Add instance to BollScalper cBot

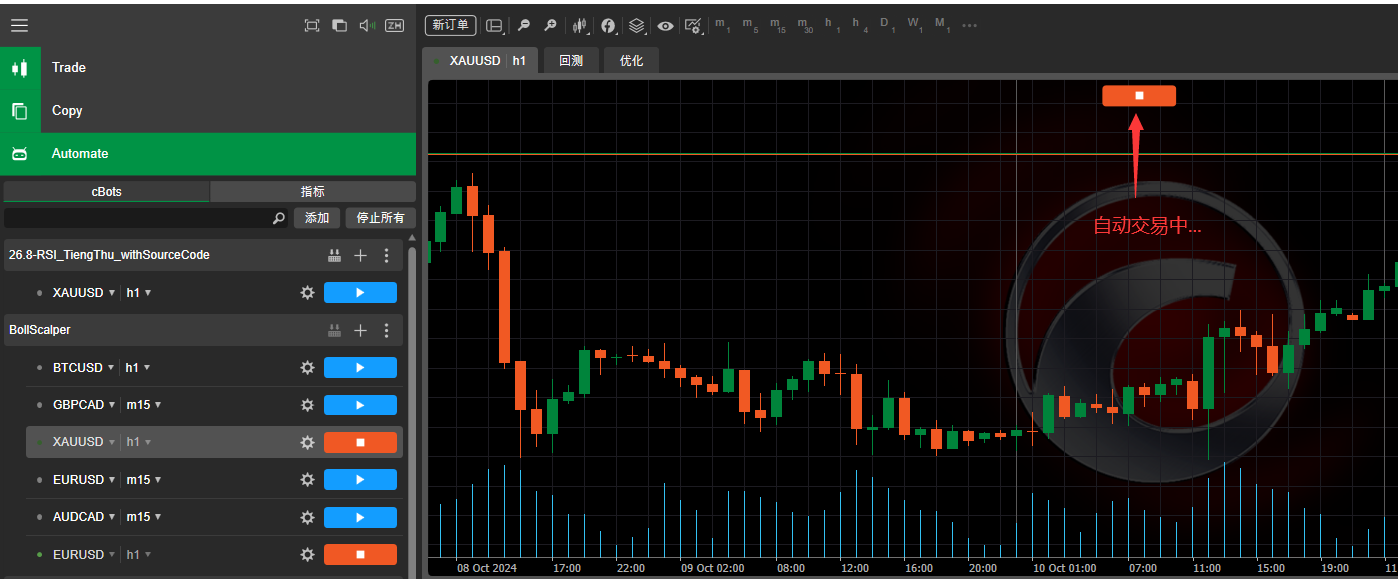[361, 330]
